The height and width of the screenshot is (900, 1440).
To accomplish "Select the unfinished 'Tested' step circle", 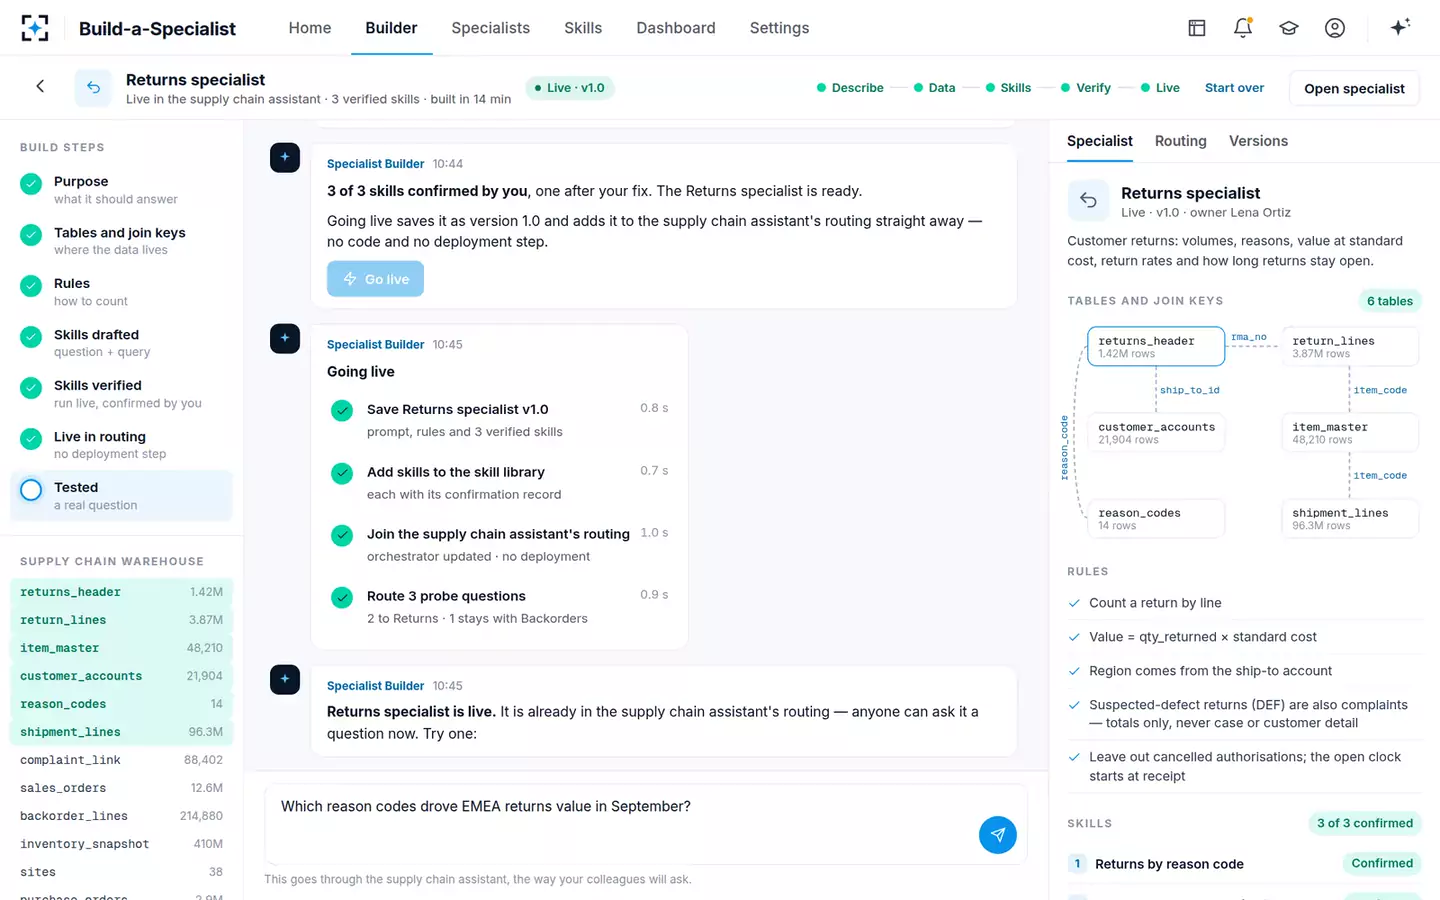I will tap(31, 490).
